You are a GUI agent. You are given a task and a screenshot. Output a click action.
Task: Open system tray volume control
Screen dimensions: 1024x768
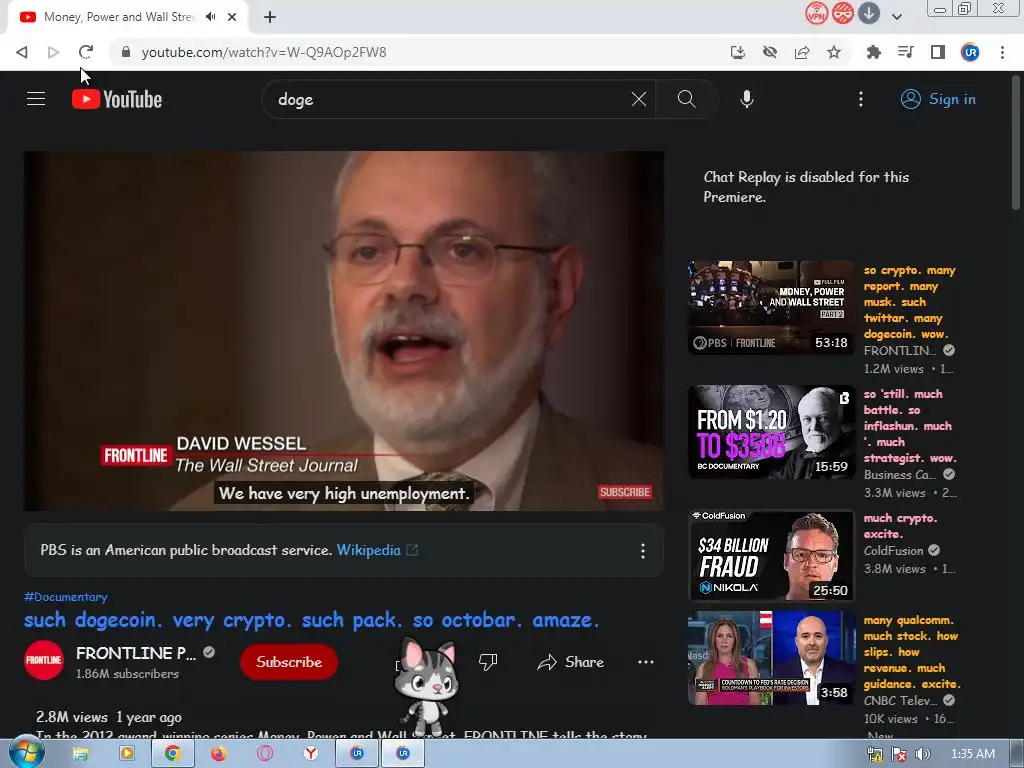pos(922,754)
